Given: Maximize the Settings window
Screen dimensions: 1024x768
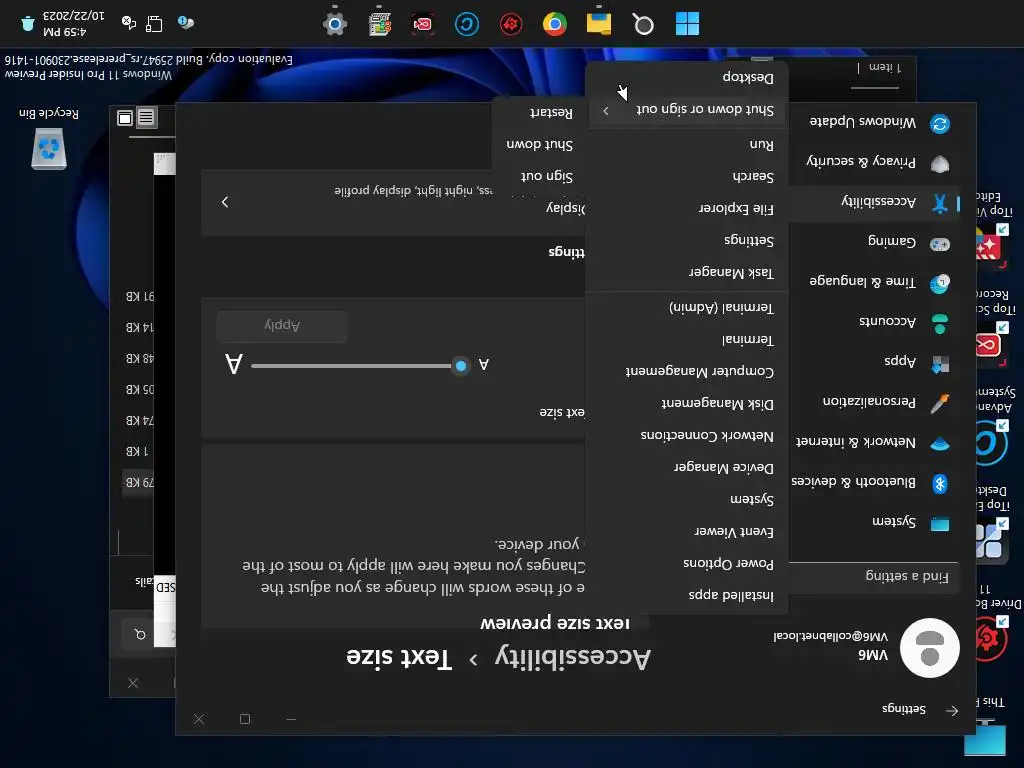Looking at the screenshot, I should click(x=245, y=719).
